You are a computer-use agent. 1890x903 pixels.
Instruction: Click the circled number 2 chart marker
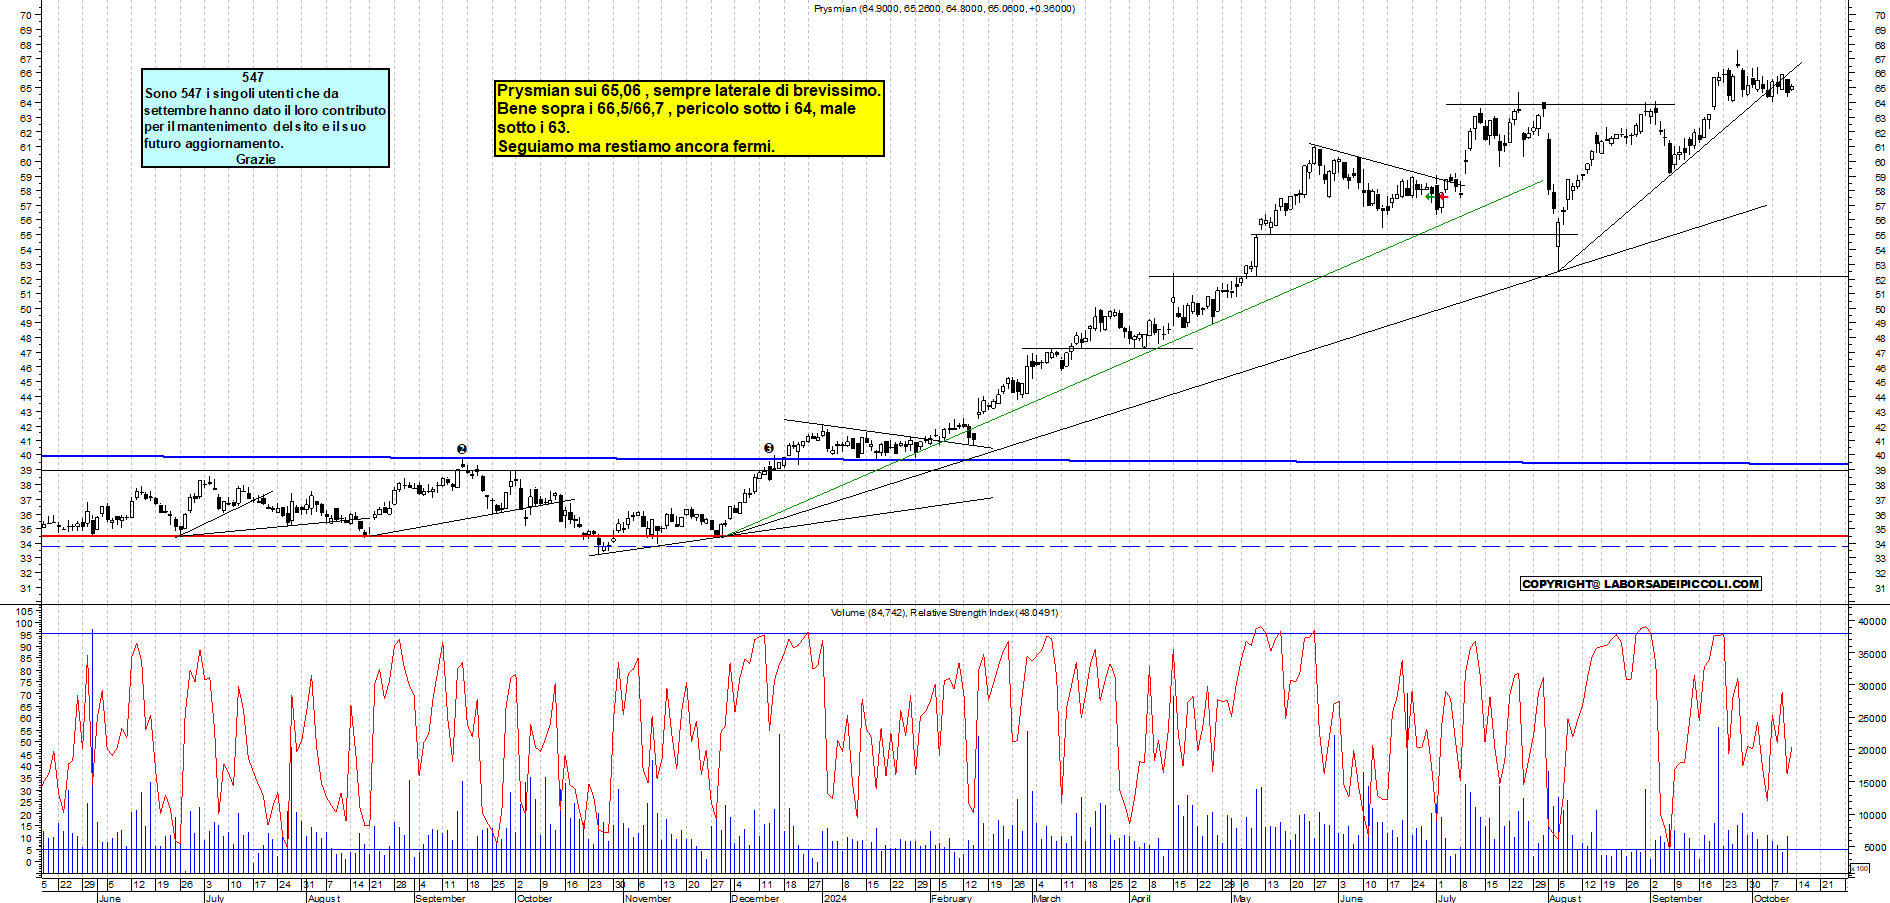click(x=461, y=449)
